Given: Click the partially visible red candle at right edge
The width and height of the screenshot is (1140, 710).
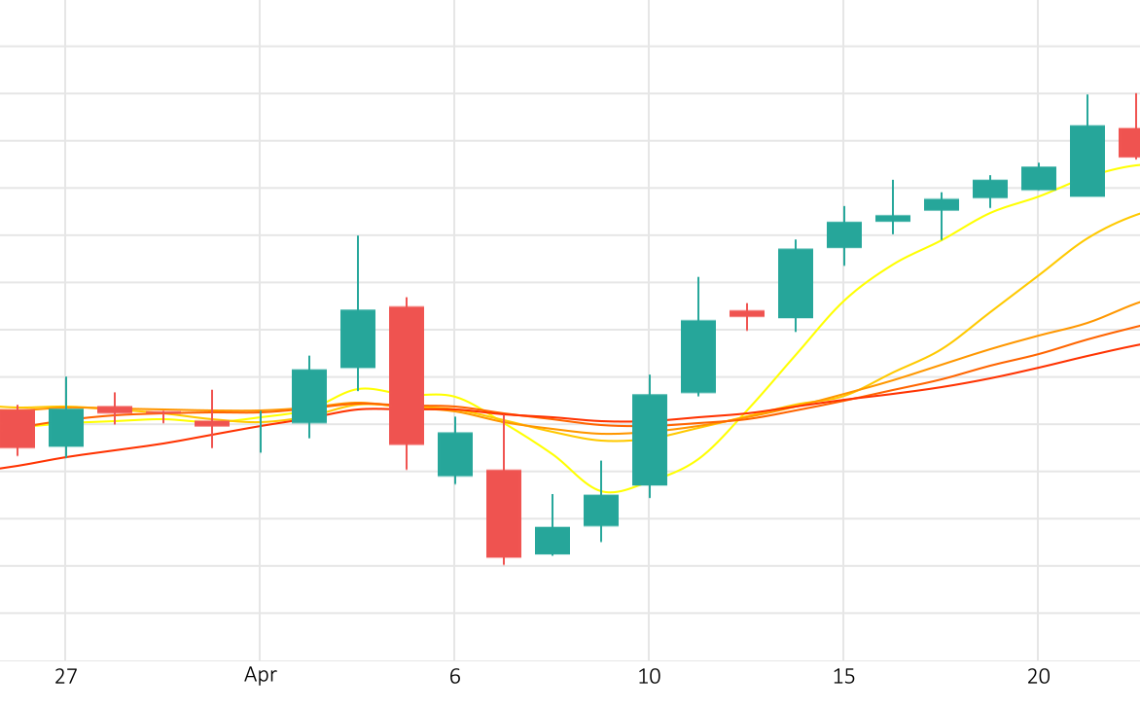Looking at the screenshot, I should point(1130,142).
